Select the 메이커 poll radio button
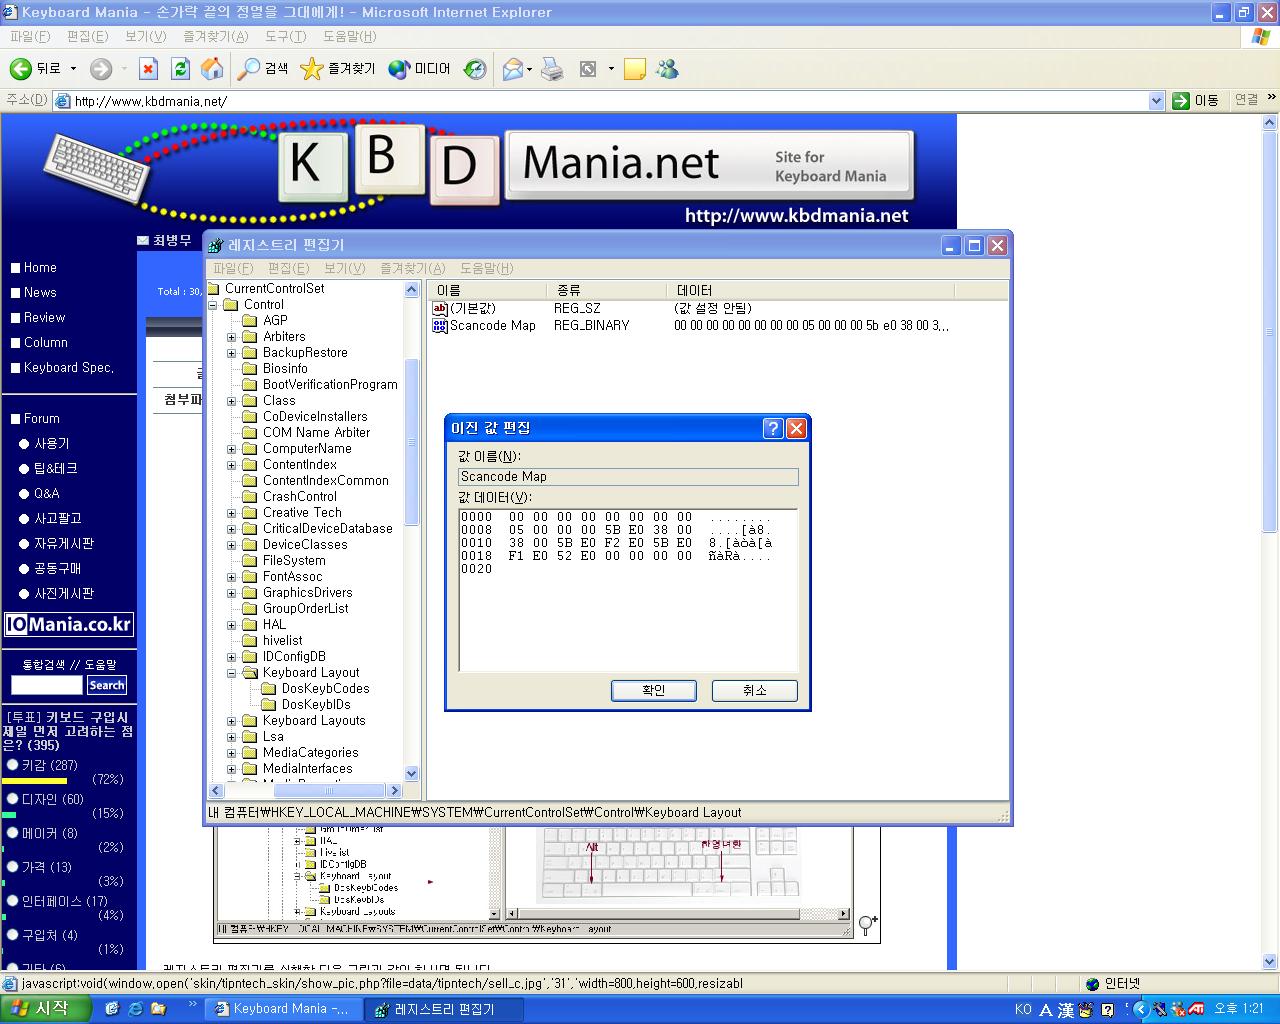This screenshot has width=1280, height=1024. [x=12, y=833]
